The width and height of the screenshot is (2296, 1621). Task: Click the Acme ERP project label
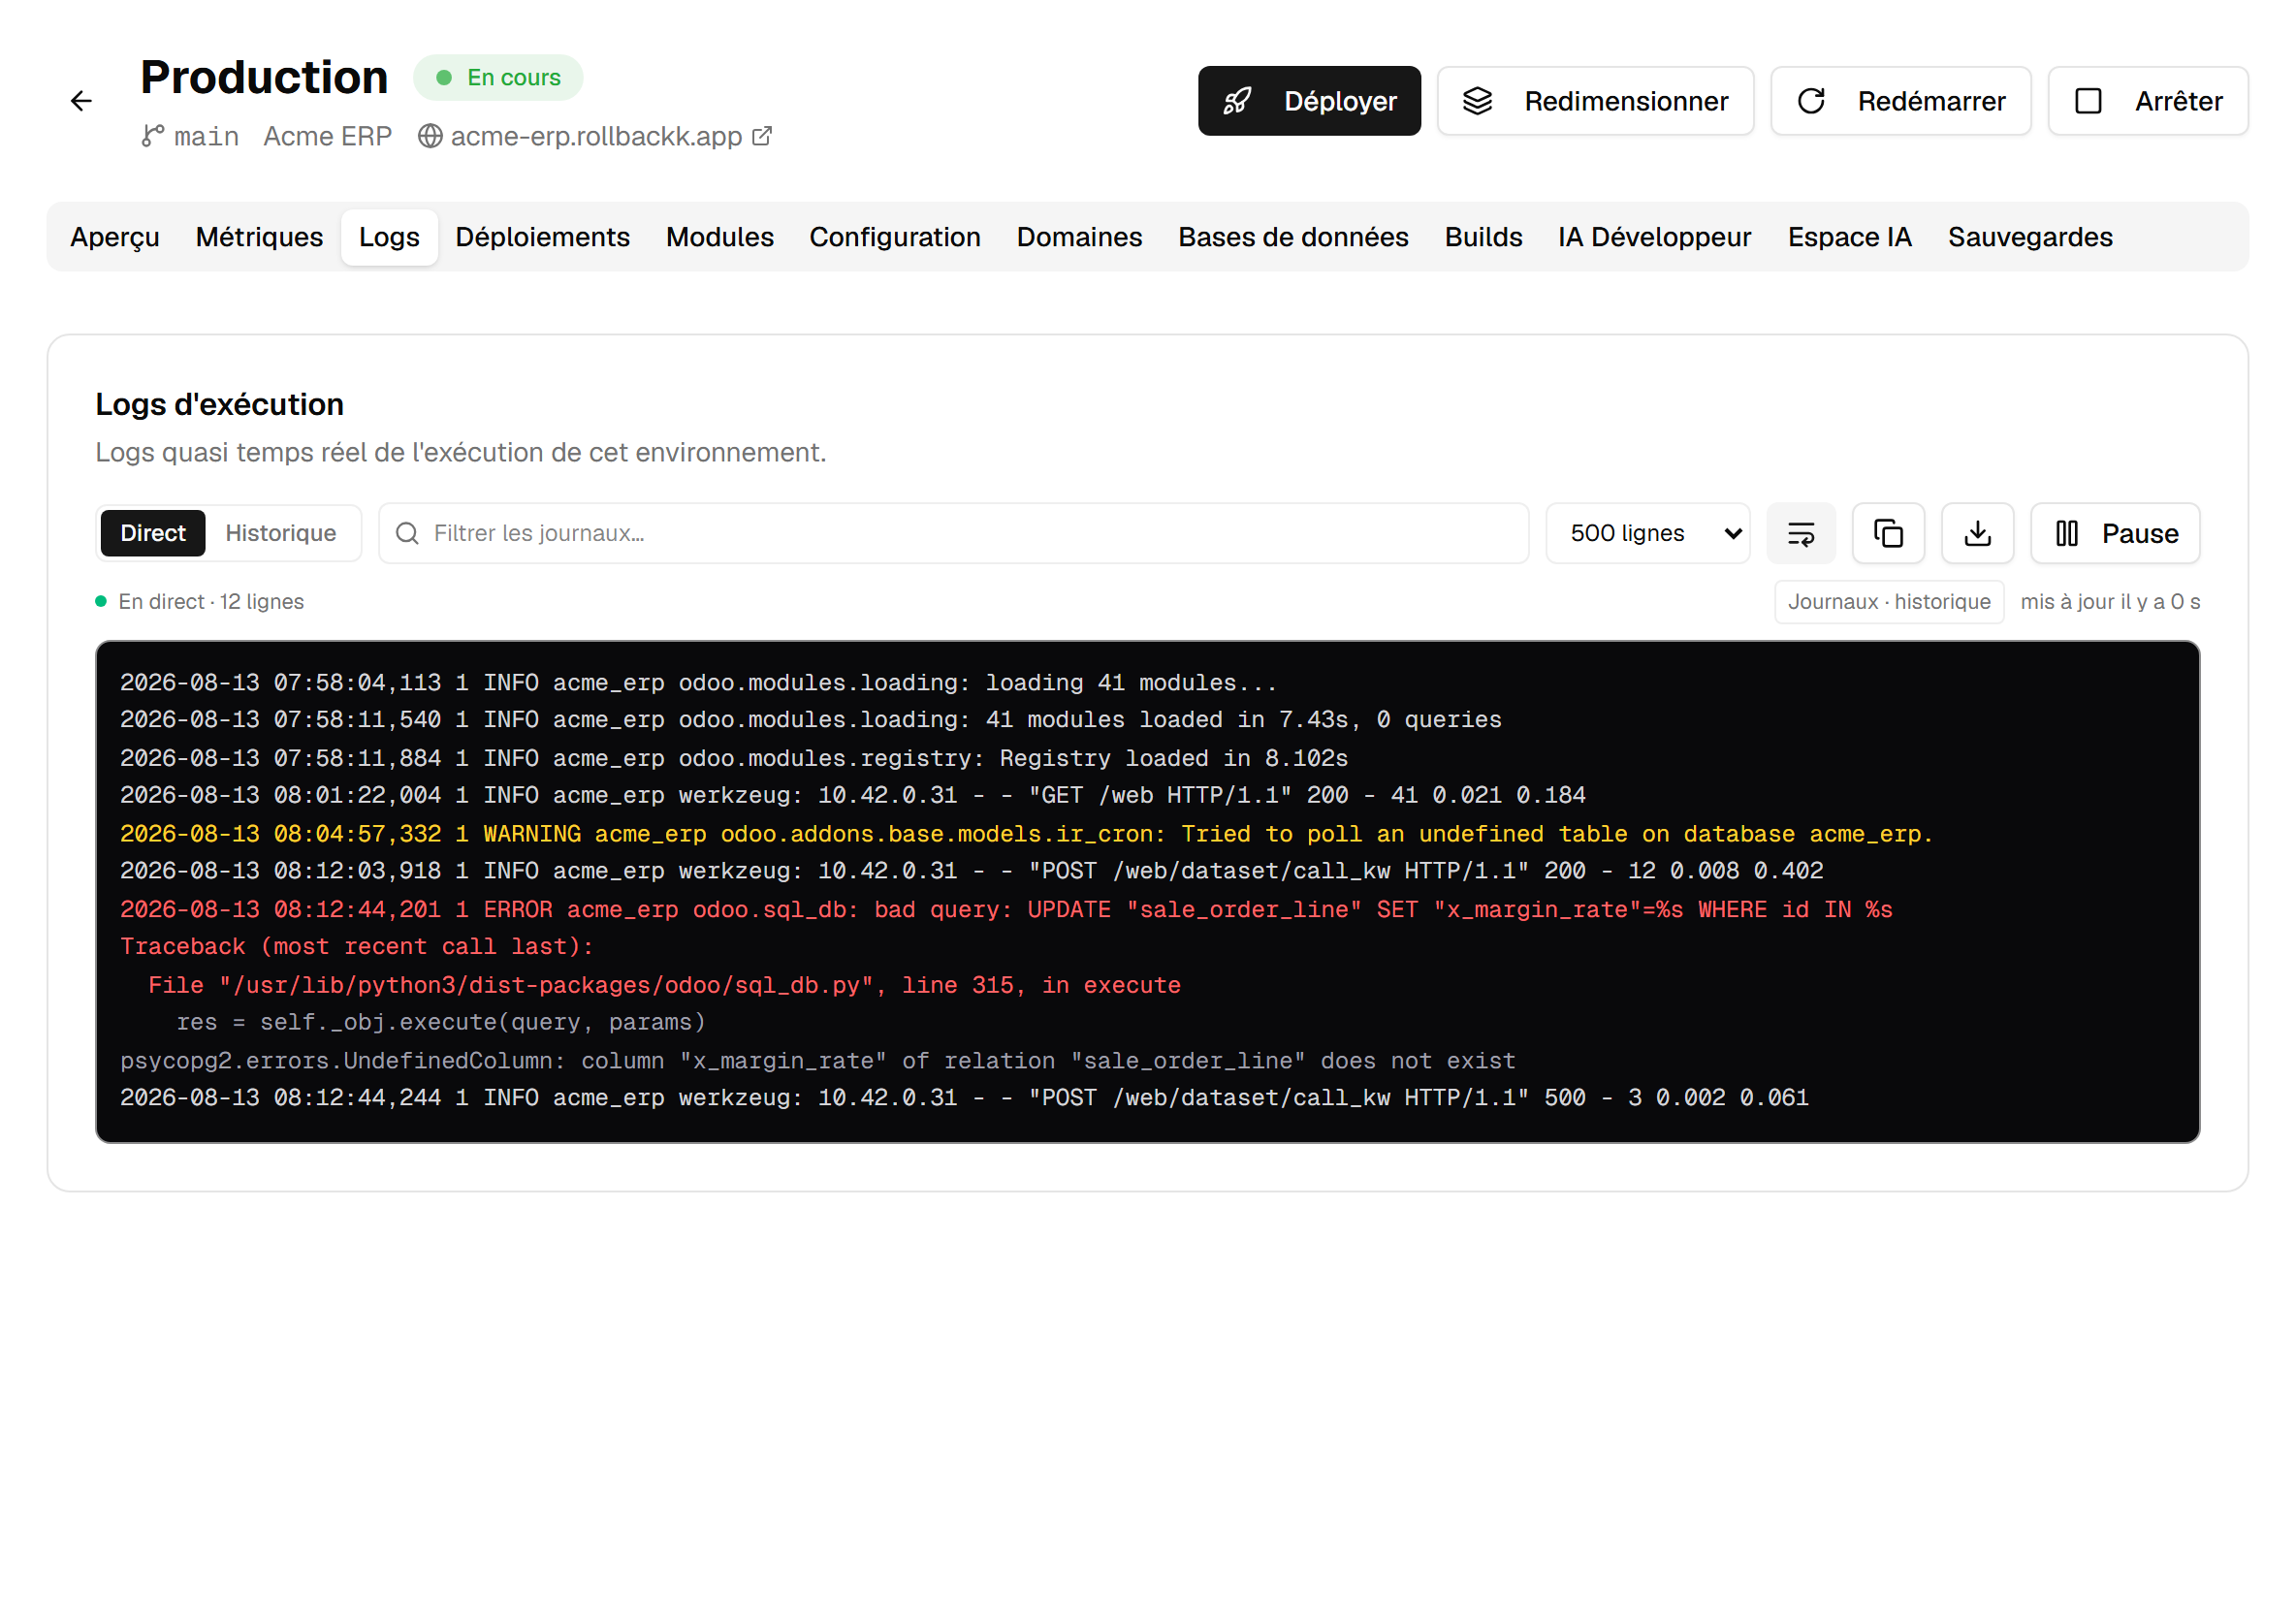[327, 136]
